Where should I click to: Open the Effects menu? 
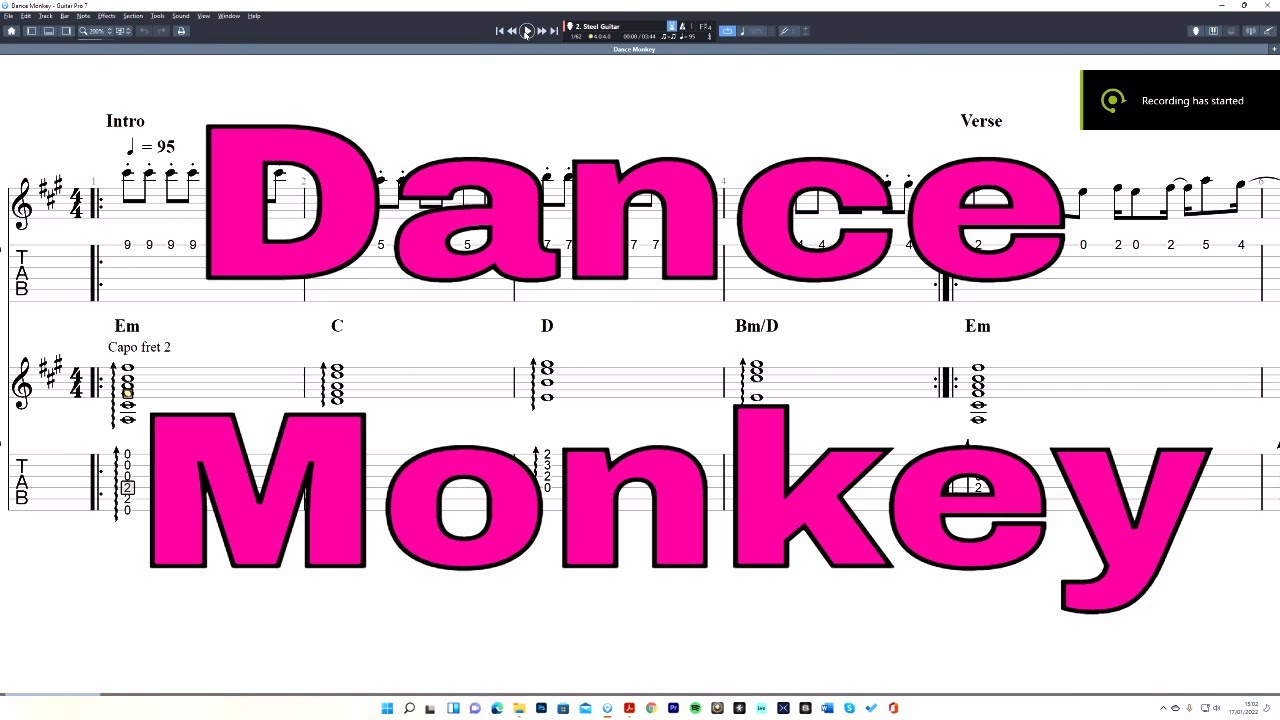point(106,16)
